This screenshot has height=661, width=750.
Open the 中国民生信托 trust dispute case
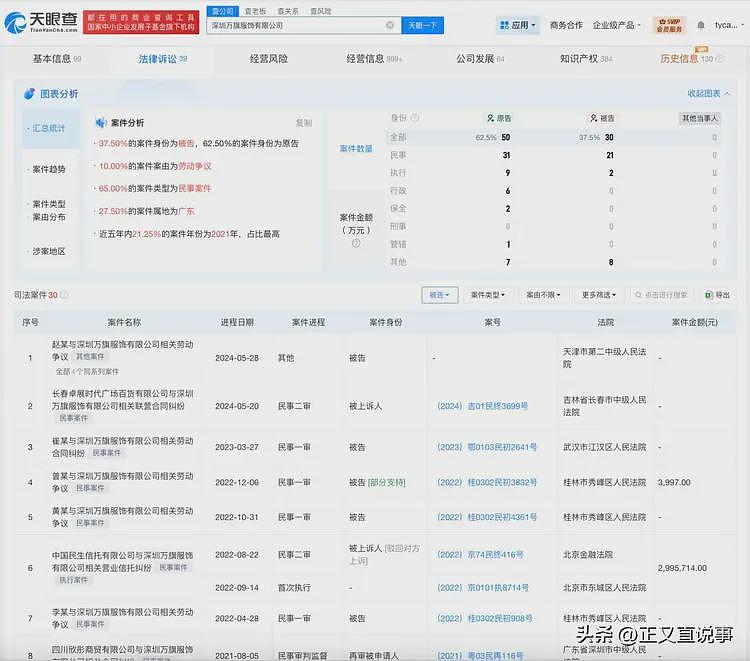click(122, 562)
